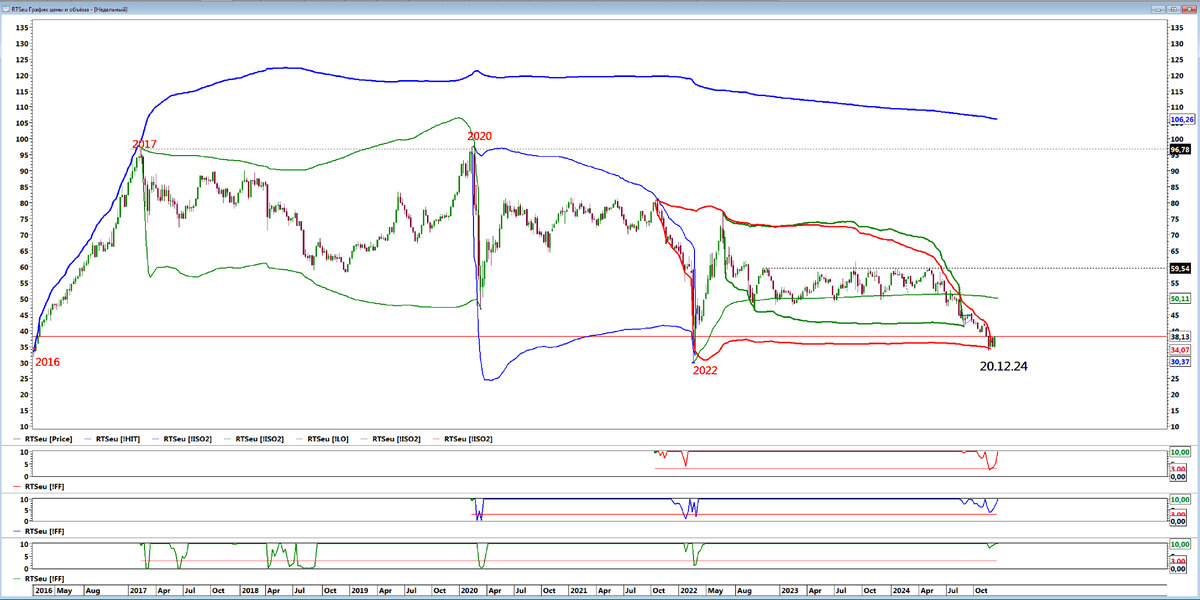
Task: Click the 96,78 price level tag
Action: coord(1179,149)
